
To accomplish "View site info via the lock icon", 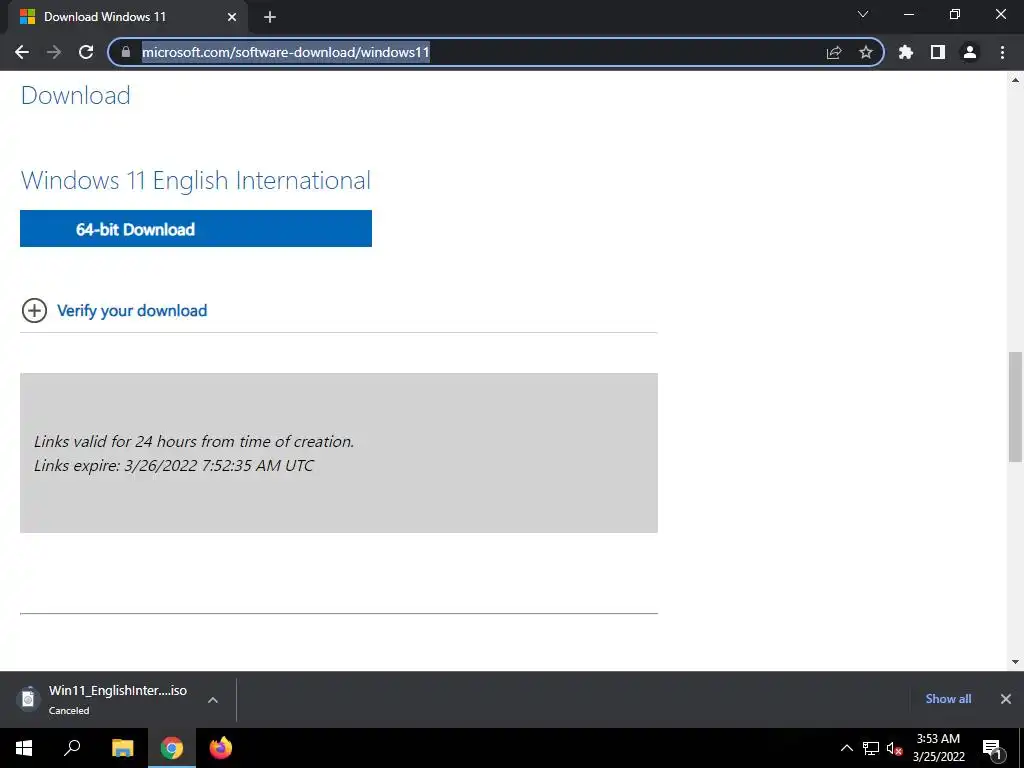I will coord(126,52).
